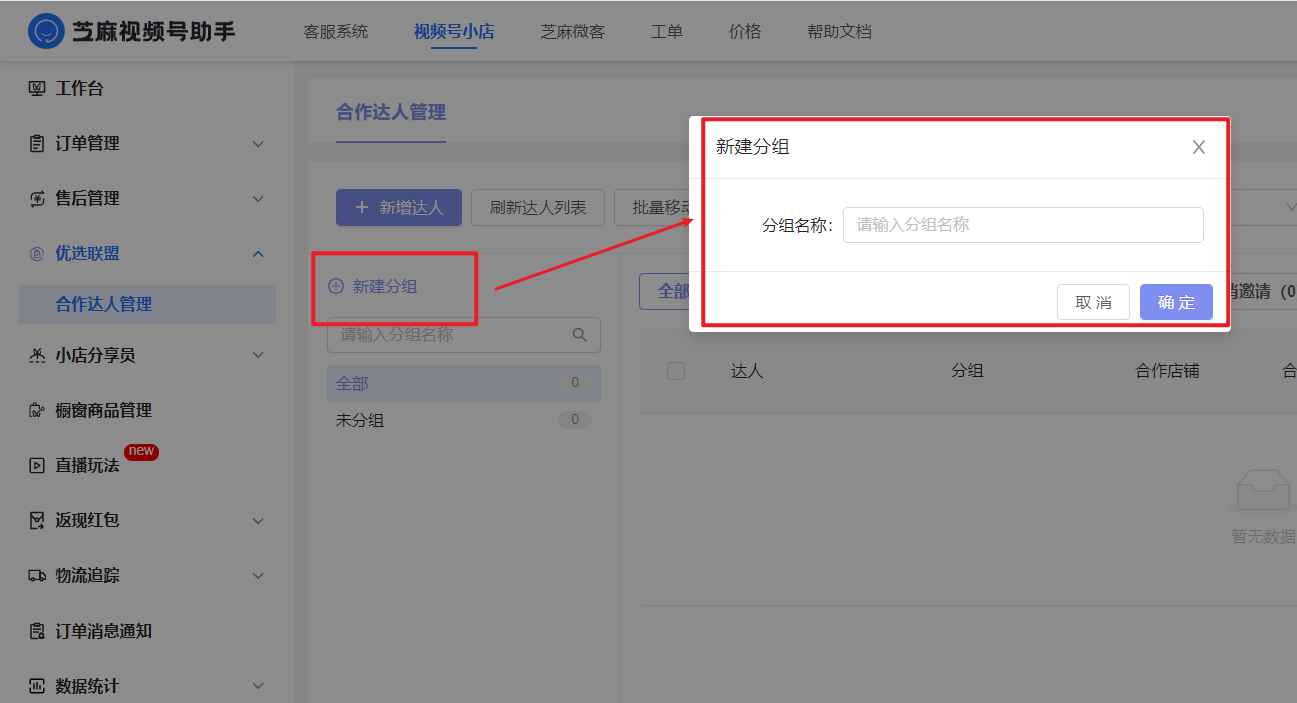1297x703 pixels.
Task: Focus the group search field 请输入分组名称
Action: 464,335
